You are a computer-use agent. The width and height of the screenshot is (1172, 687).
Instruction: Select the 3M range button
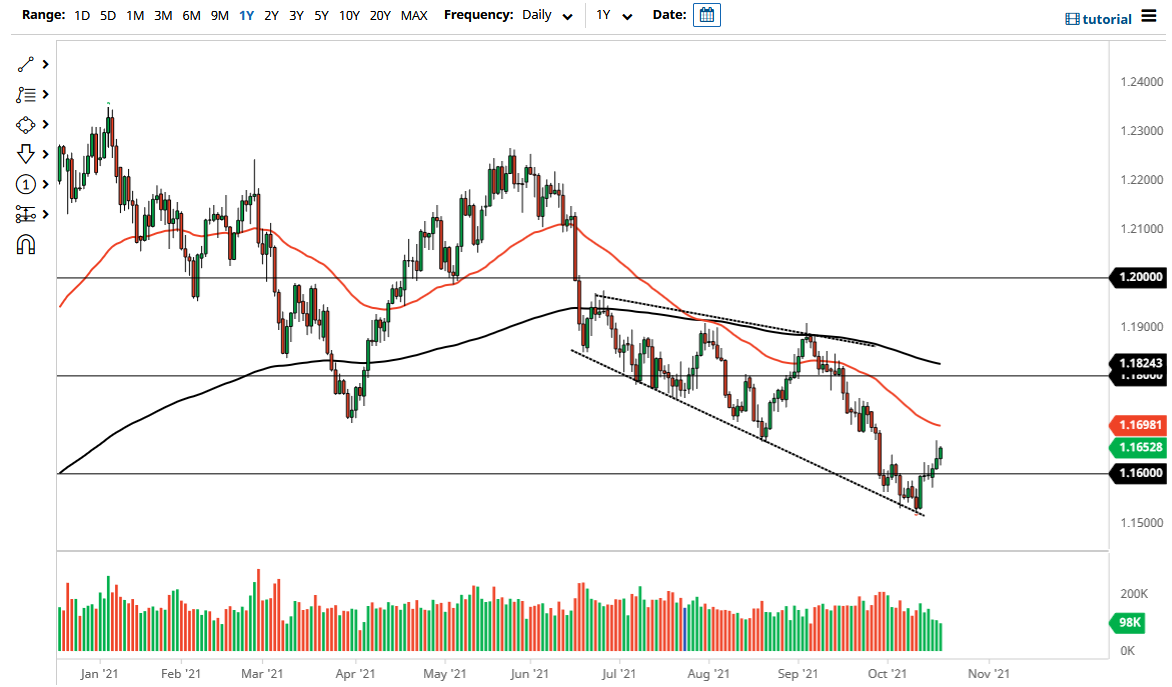pos(163,16)
